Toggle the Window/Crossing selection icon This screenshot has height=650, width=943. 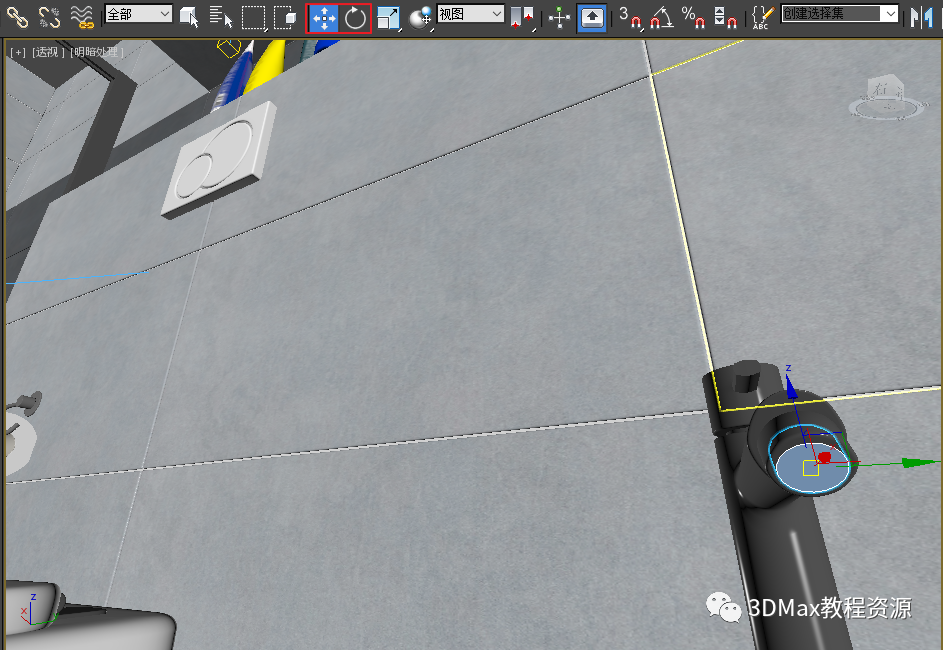click(x=284, y=17)
